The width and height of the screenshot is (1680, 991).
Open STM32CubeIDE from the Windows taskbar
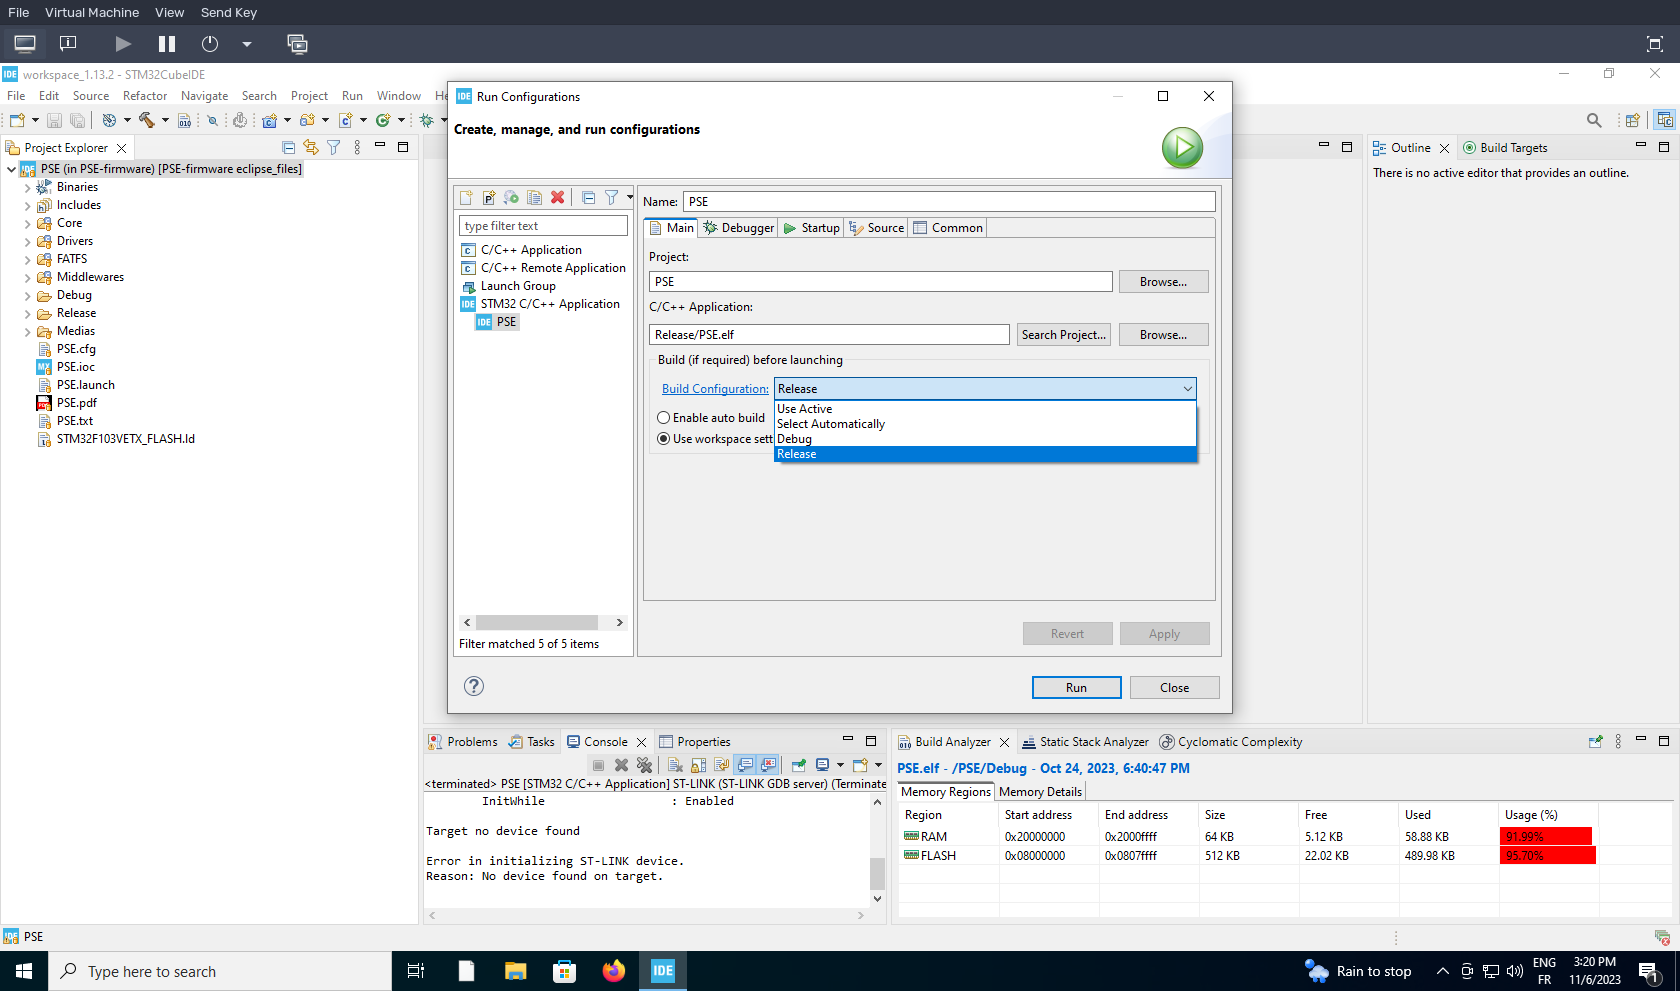tap(663, 971)
